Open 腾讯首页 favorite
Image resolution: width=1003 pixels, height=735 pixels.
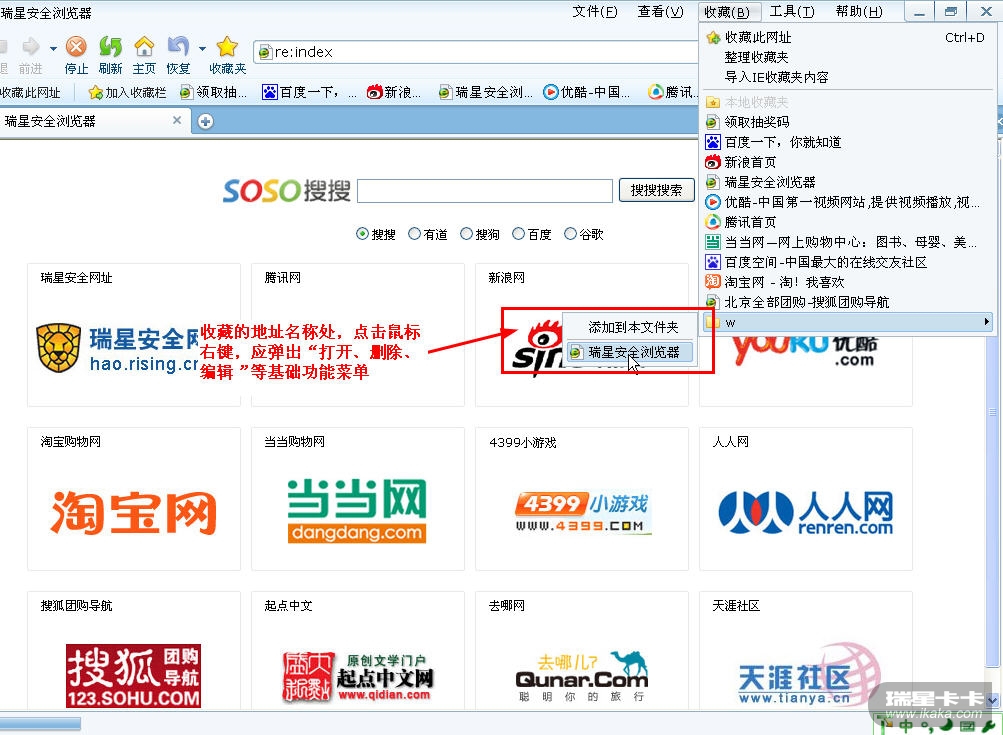[x=848, y=222]
